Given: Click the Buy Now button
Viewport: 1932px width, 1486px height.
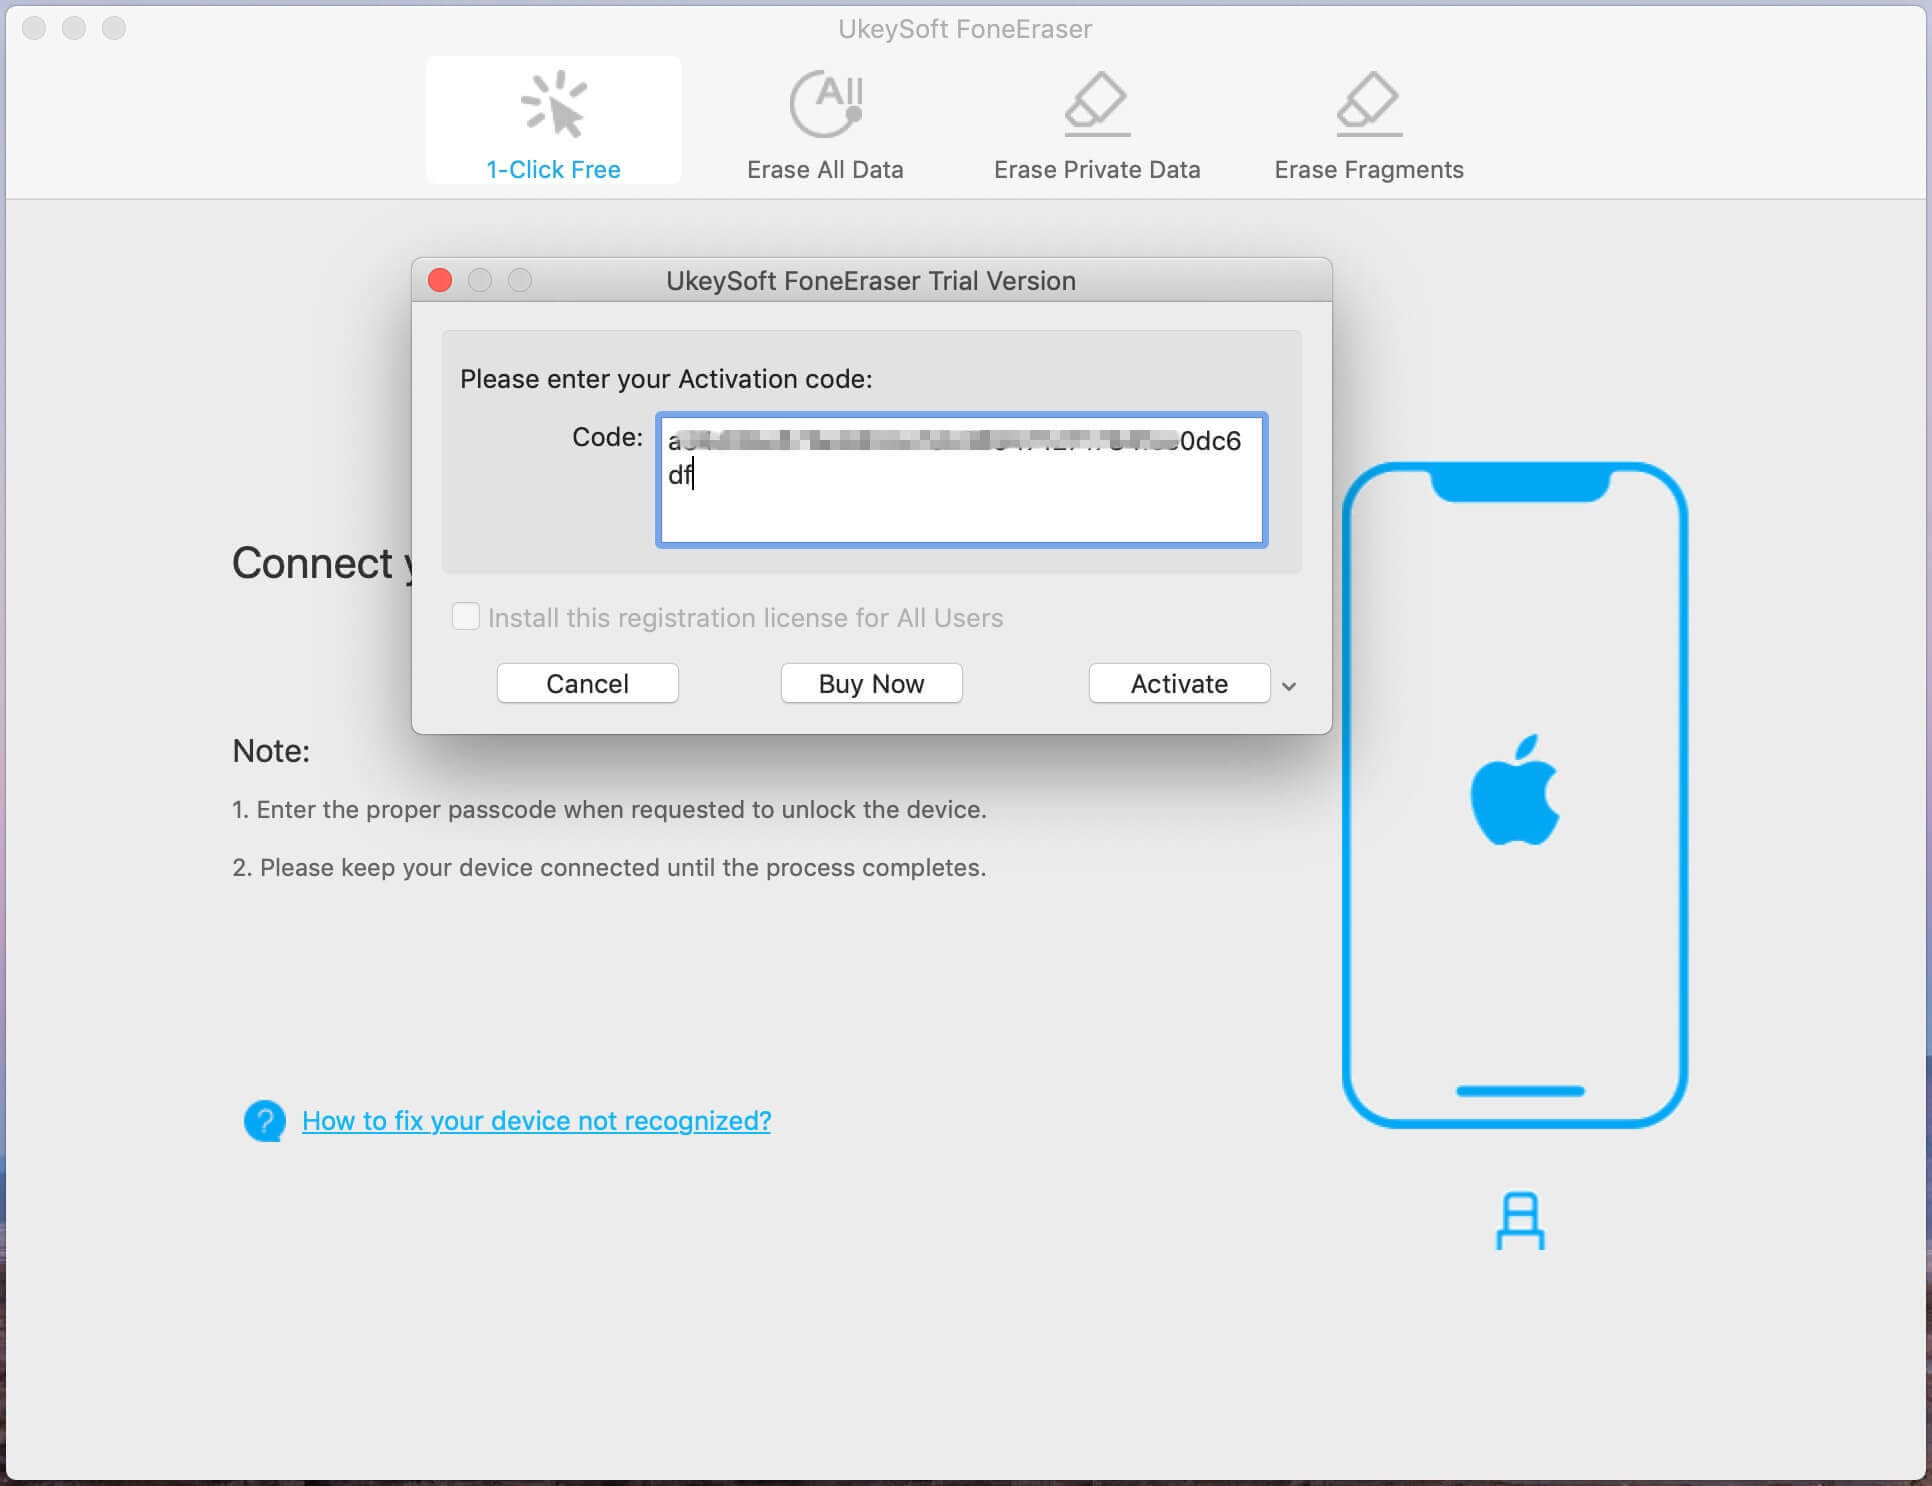Looking at the screenshot, I should pyautogui.click(x=868, y=682).
